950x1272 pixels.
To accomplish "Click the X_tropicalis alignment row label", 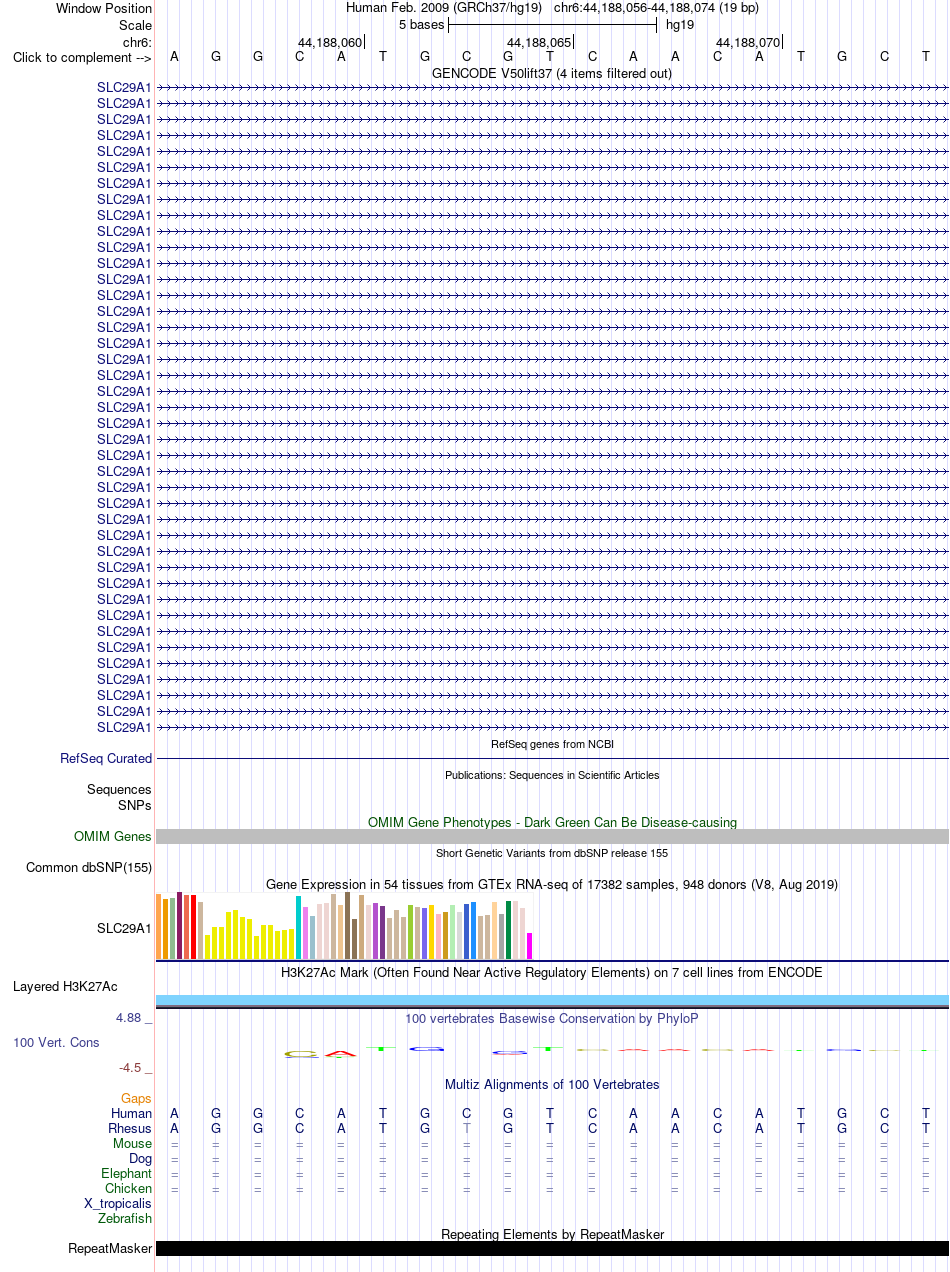I will point(118,1203).
